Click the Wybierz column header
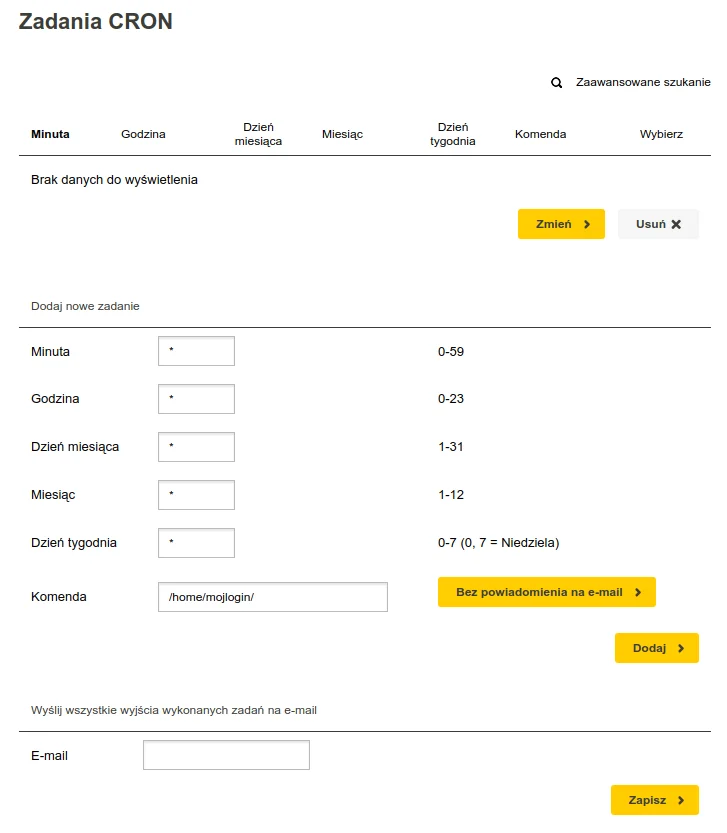The image size is (727, 833). pyautogui.click(x=661, y=134)
